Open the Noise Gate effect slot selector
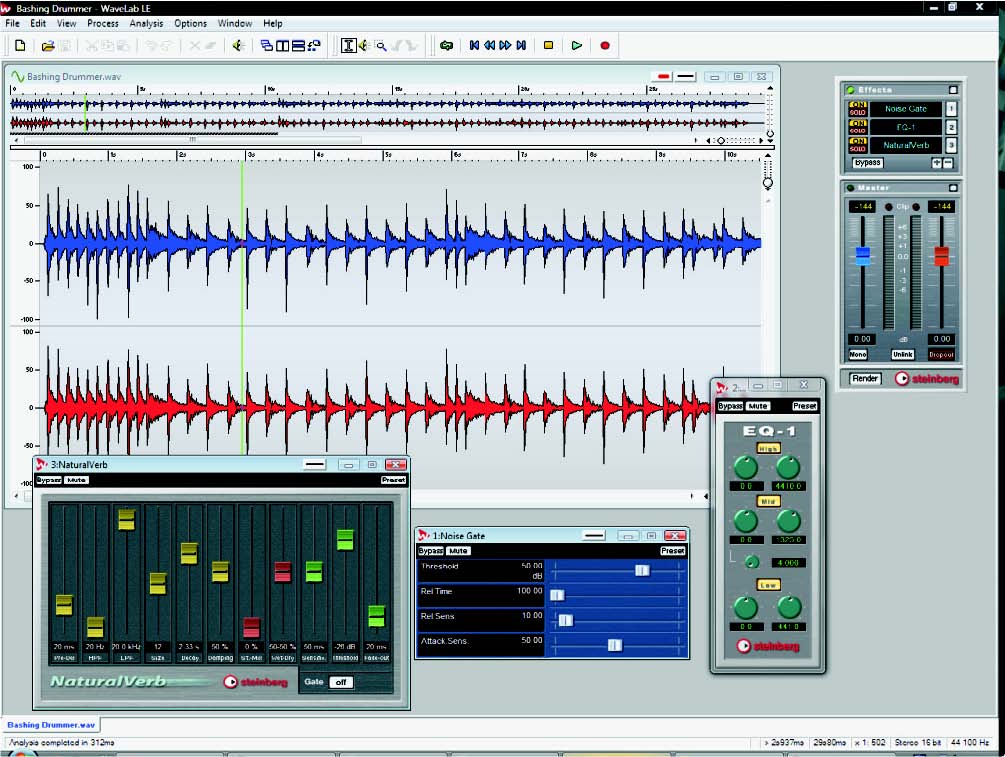Image resolution: width=1005 pixels, height=757 pixels. (906, 109)
